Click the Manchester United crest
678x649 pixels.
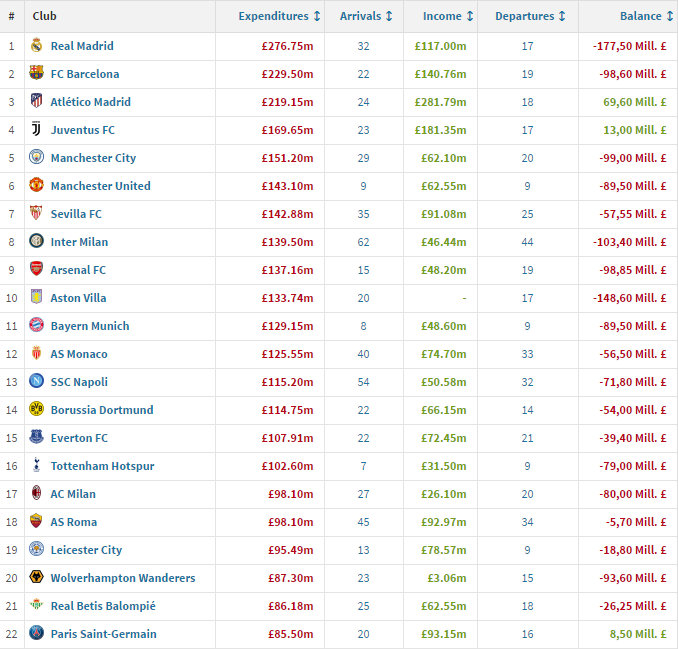point(37,186)
